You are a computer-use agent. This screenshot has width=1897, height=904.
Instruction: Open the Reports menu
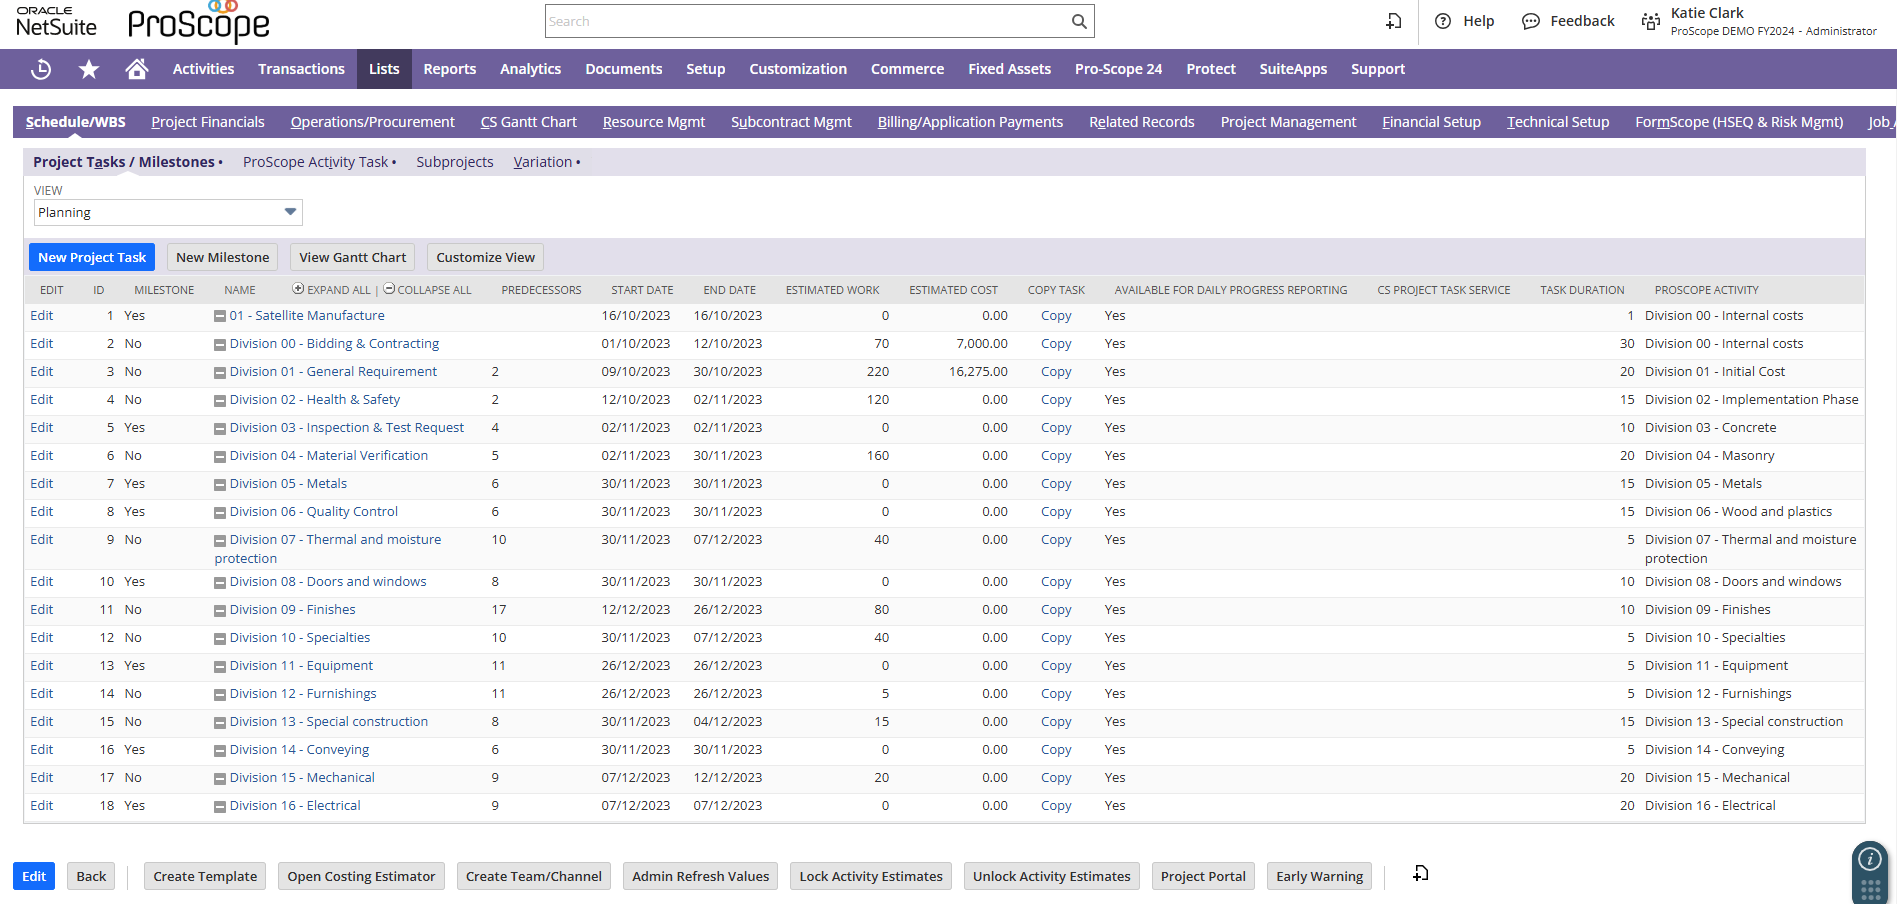(x=449, y=68)
